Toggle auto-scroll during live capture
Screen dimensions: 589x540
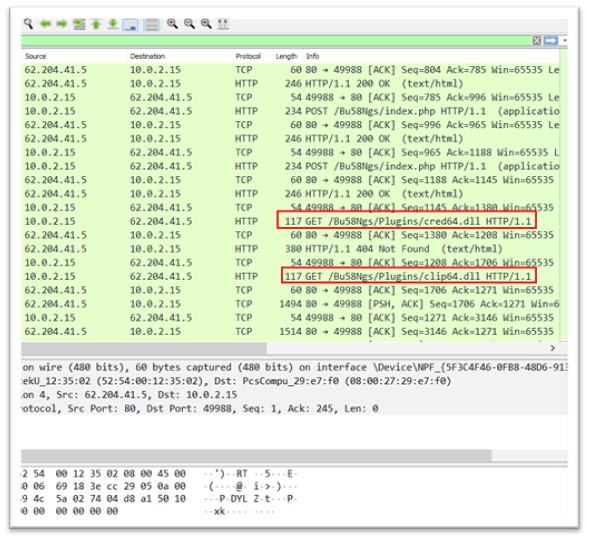coord(131,25)
